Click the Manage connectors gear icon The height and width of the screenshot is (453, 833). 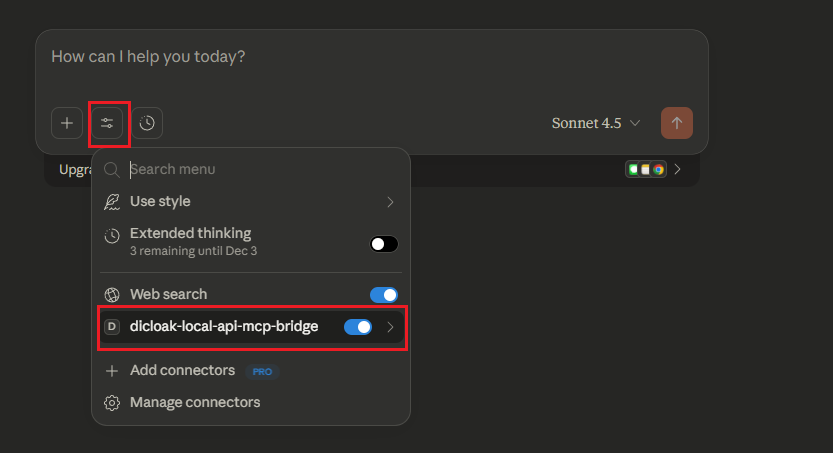pos(112,403)
